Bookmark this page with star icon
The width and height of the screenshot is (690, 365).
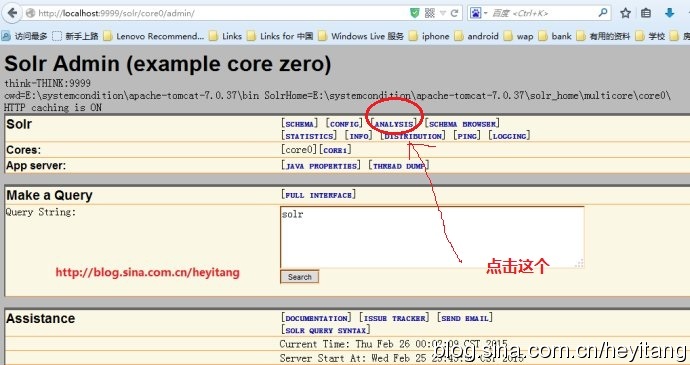(625, 13)
